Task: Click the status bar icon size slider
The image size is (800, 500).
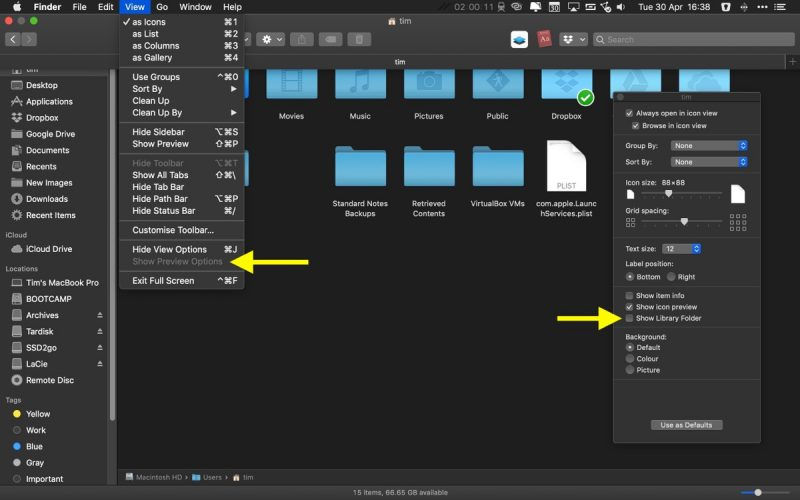Action: (765, 492)
